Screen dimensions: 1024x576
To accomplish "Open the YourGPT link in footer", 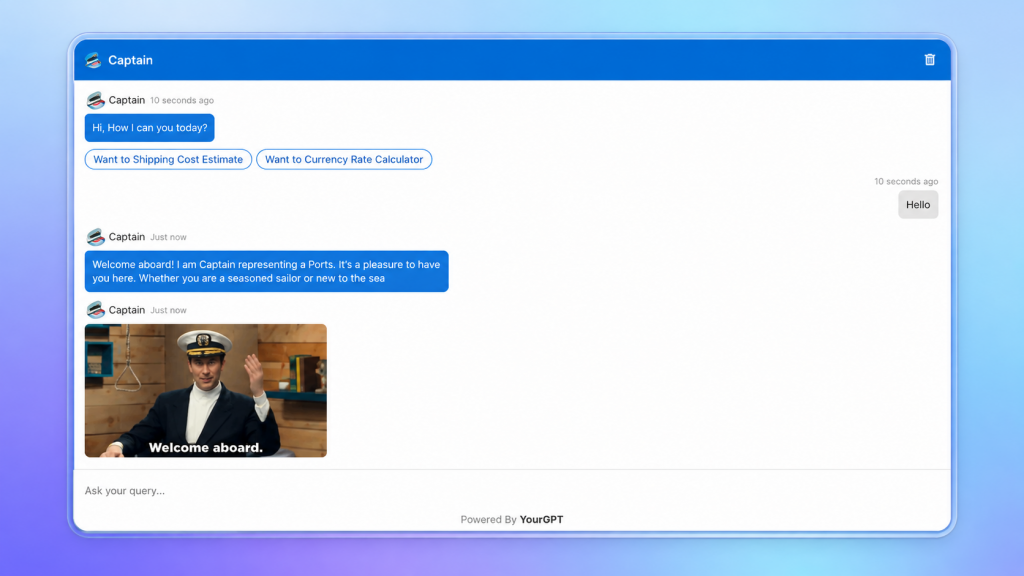I will [x=541, y=519].
